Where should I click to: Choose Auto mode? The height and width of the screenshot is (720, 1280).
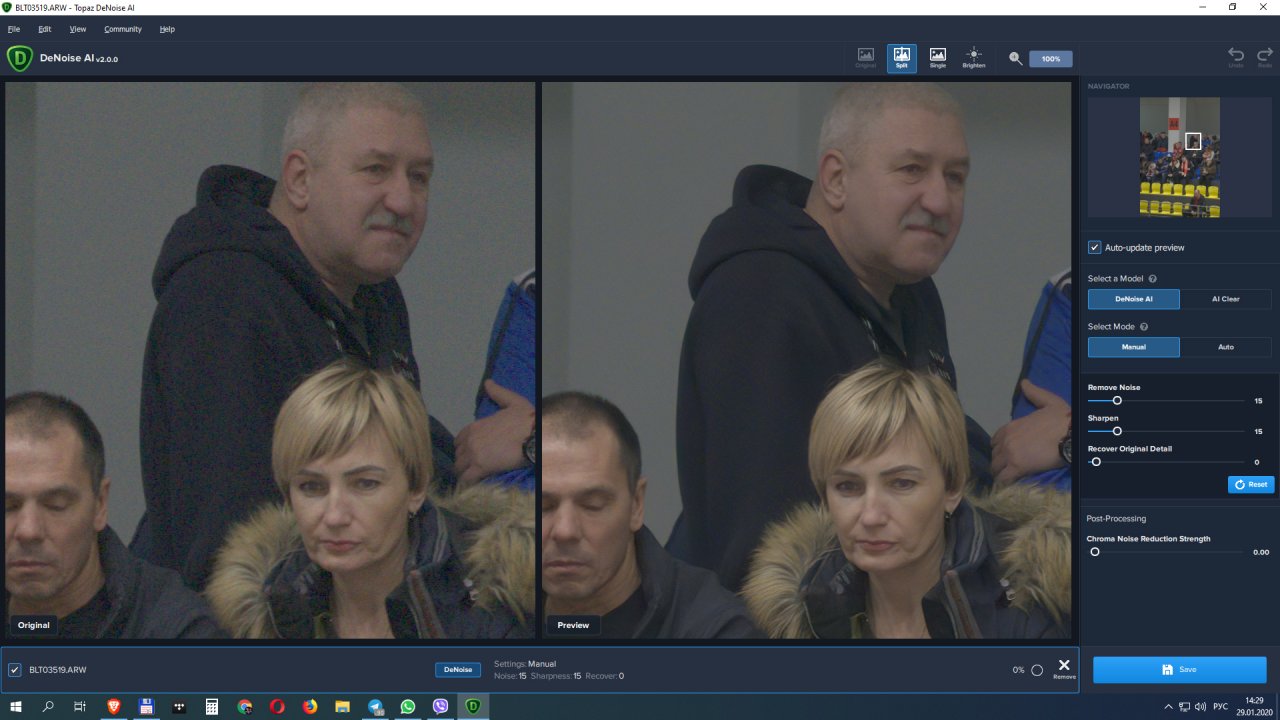(x=1226, y=347)
